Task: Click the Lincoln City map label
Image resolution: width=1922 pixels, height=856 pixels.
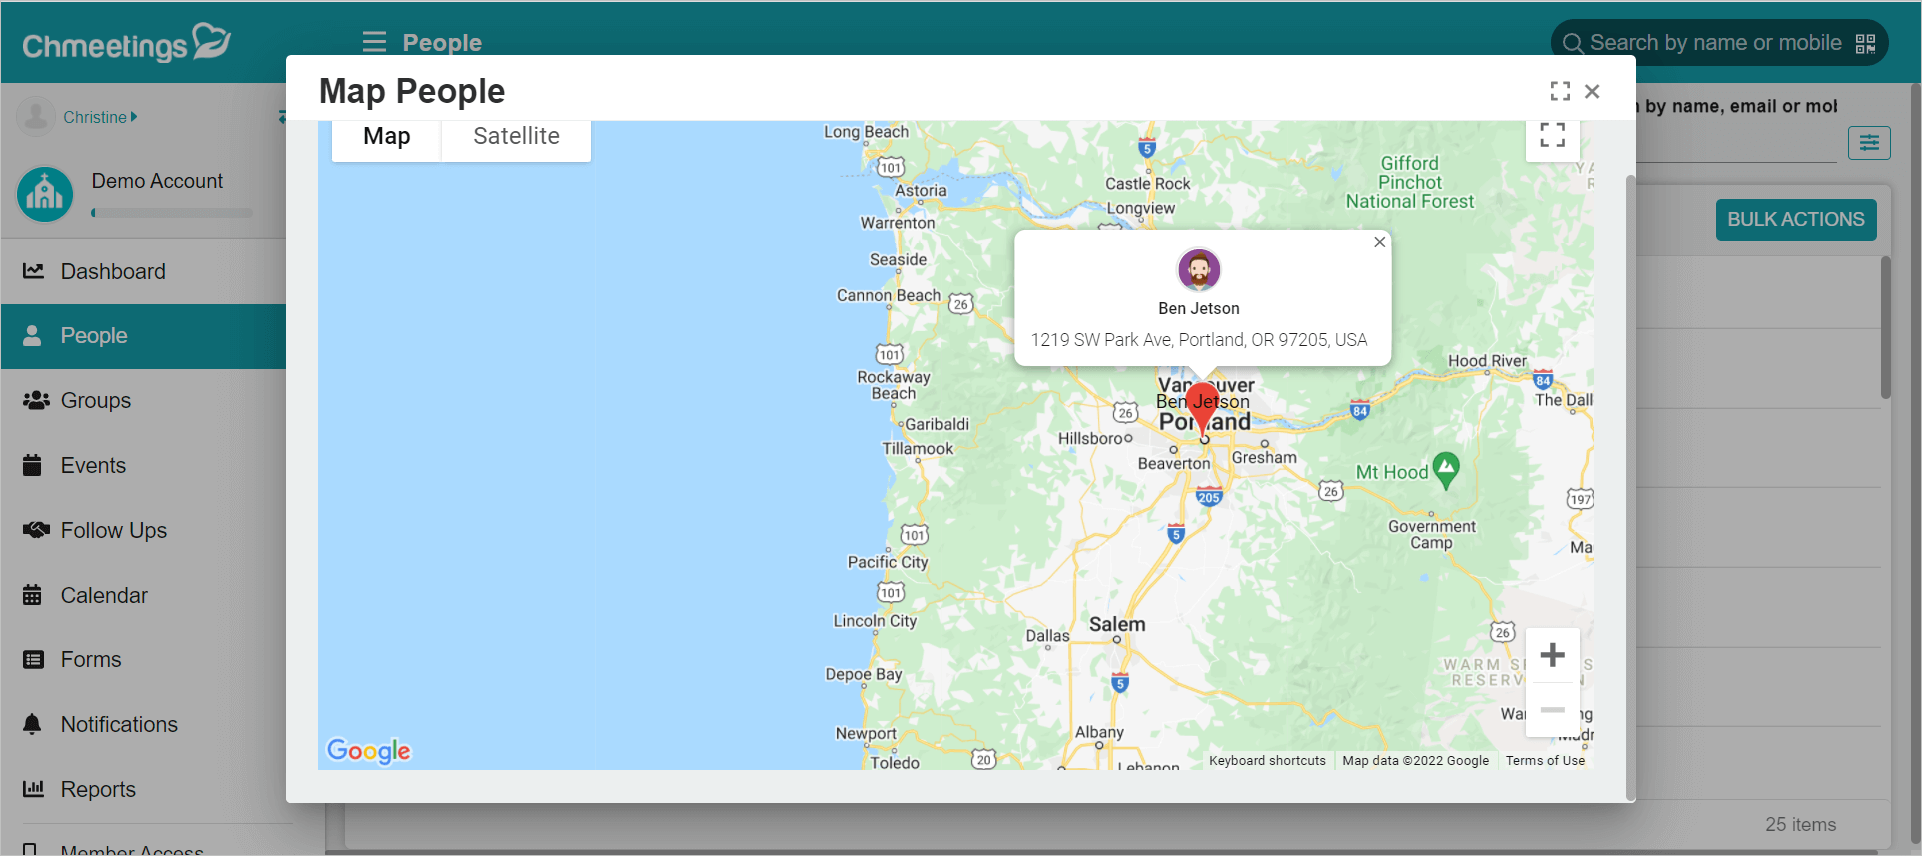Action: [875, 621]
